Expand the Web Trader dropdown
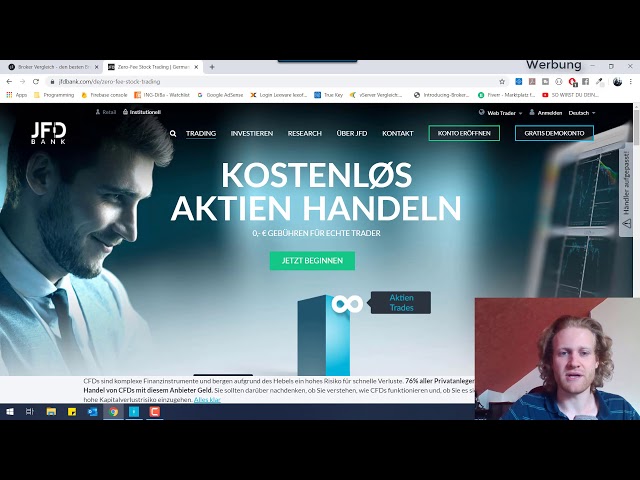 [500, 113]
